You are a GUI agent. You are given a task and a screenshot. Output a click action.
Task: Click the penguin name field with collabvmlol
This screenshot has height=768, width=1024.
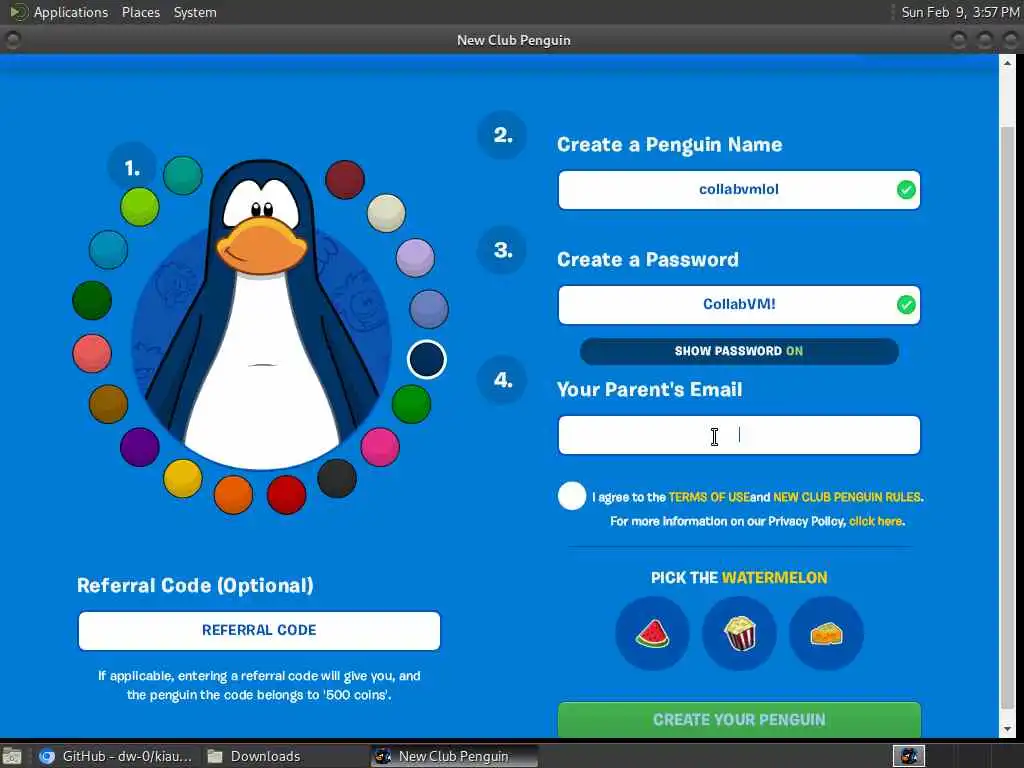[x=739, y=190]
